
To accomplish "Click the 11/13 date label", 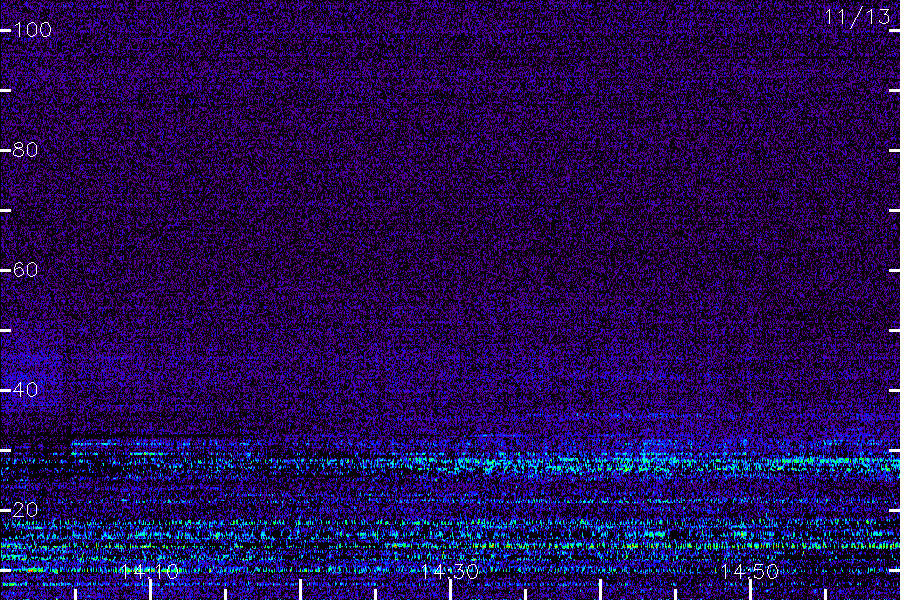I will point(857,17).
